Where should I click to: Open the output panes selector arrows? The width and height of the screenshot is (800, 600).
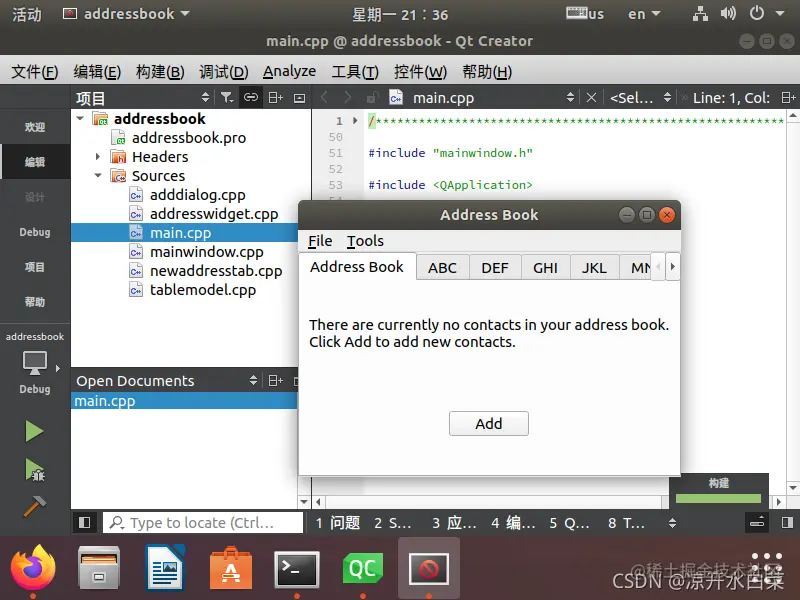pyautogui.click(x=672, y=522)
